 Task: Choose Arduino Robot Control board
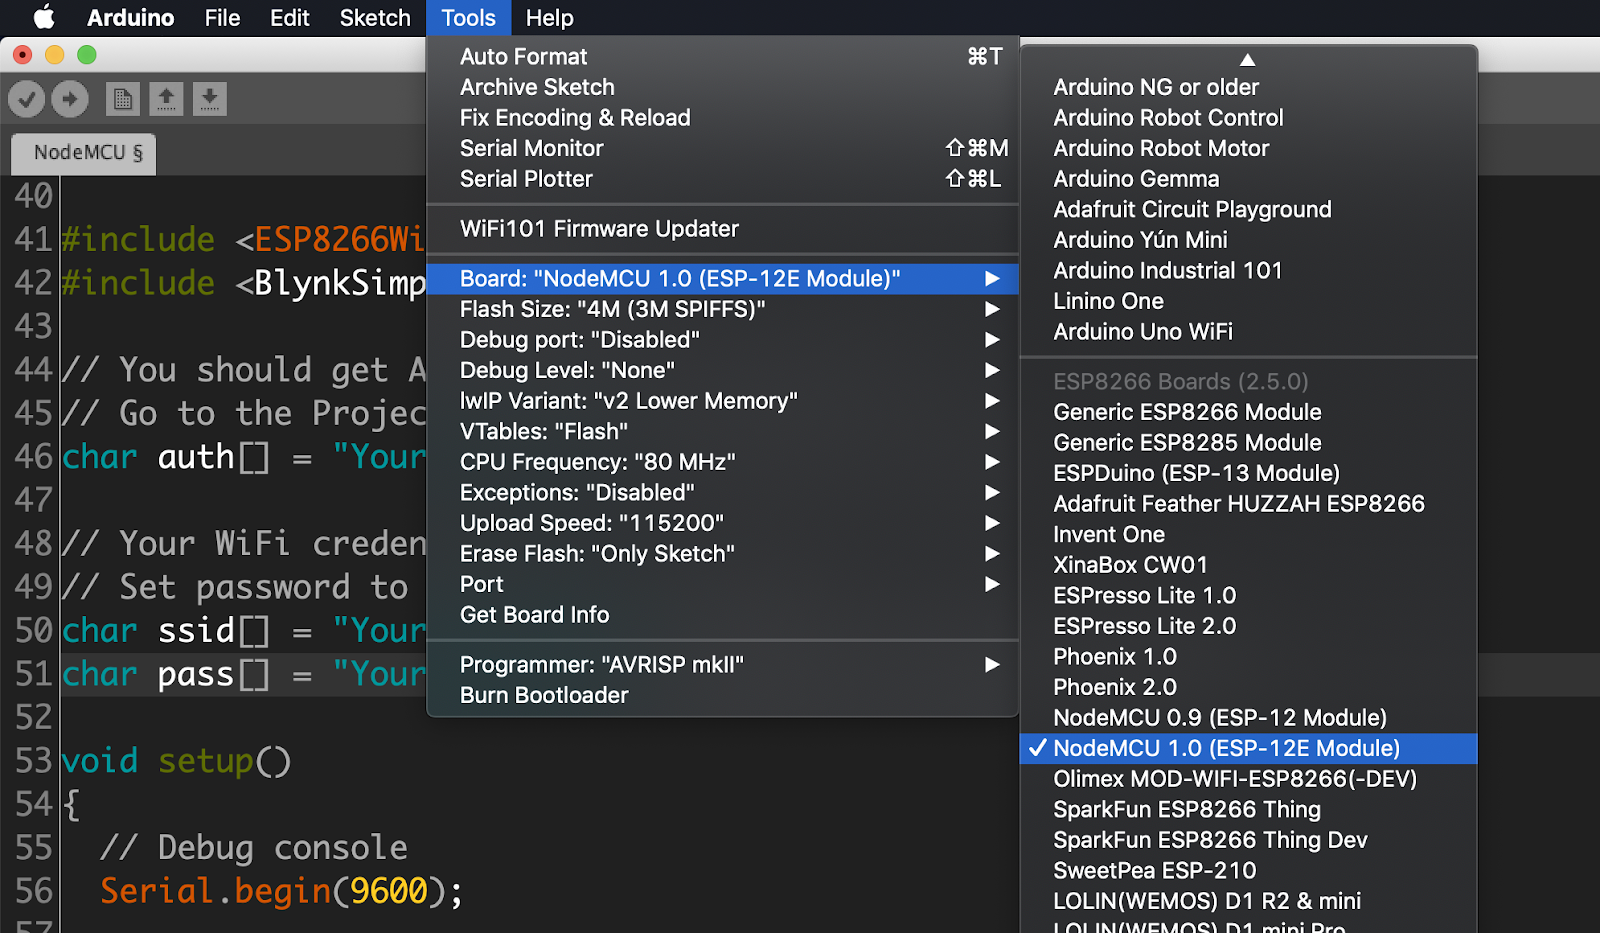coord(1248,118)
